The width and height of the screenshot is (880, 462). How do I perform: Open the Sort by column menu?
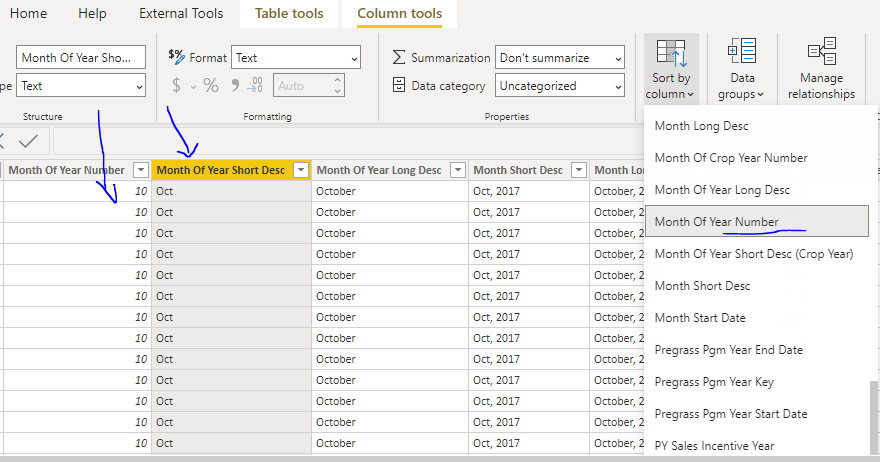[671, 69]
